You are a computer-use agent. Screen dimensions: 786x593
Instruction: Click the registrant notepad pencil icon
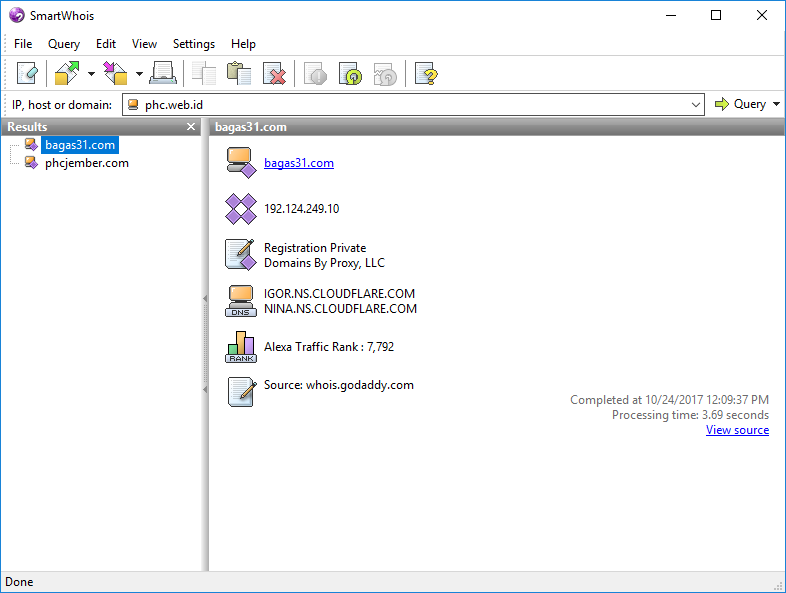coord(241,255)
